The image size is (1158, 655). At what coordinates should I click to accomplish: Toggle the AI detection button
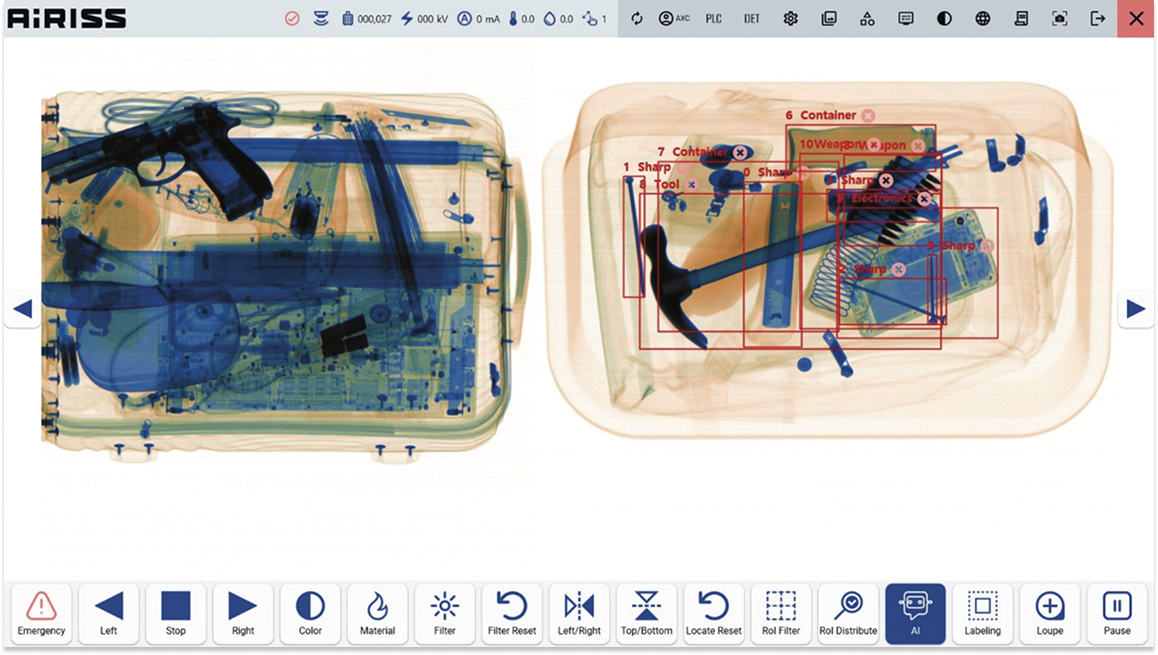pyautogui.click(x=915, y=613)
